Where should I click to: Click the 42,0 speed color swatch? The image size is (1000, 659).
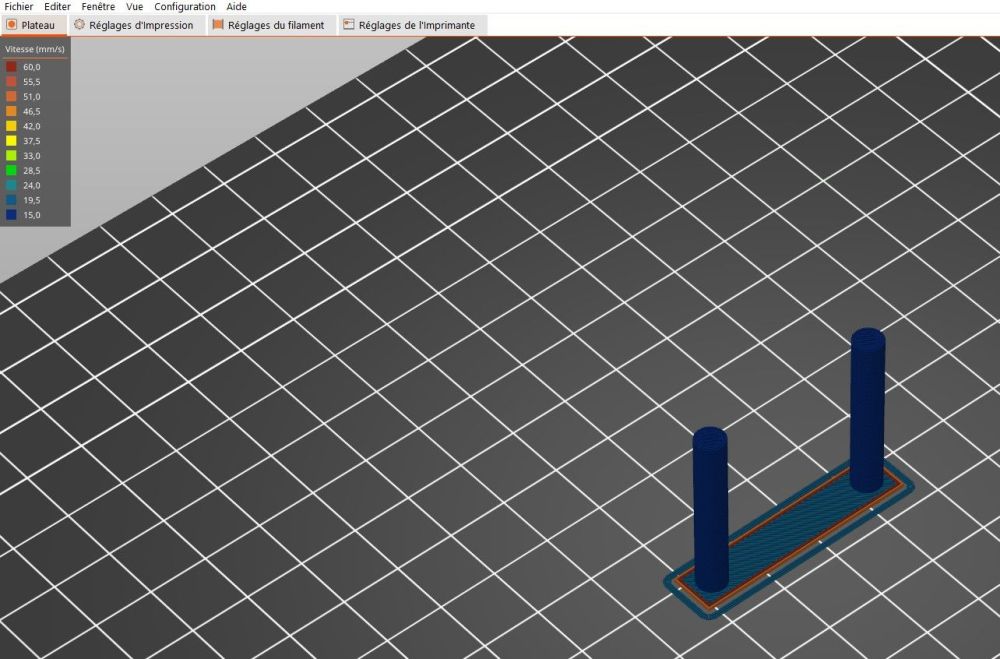pyautogui.click(x=11, y=126)
